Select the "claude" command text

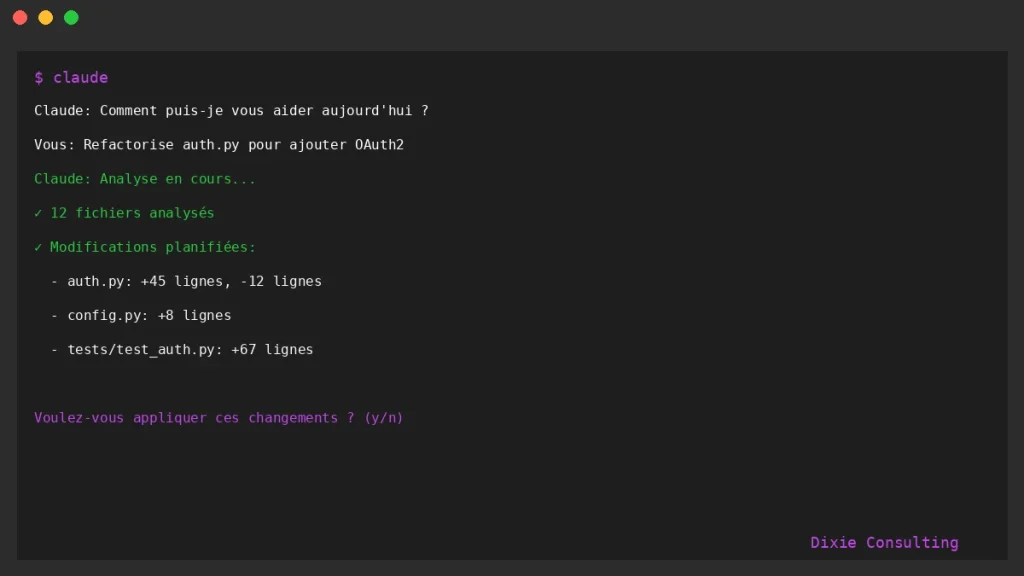click(80, 78)
